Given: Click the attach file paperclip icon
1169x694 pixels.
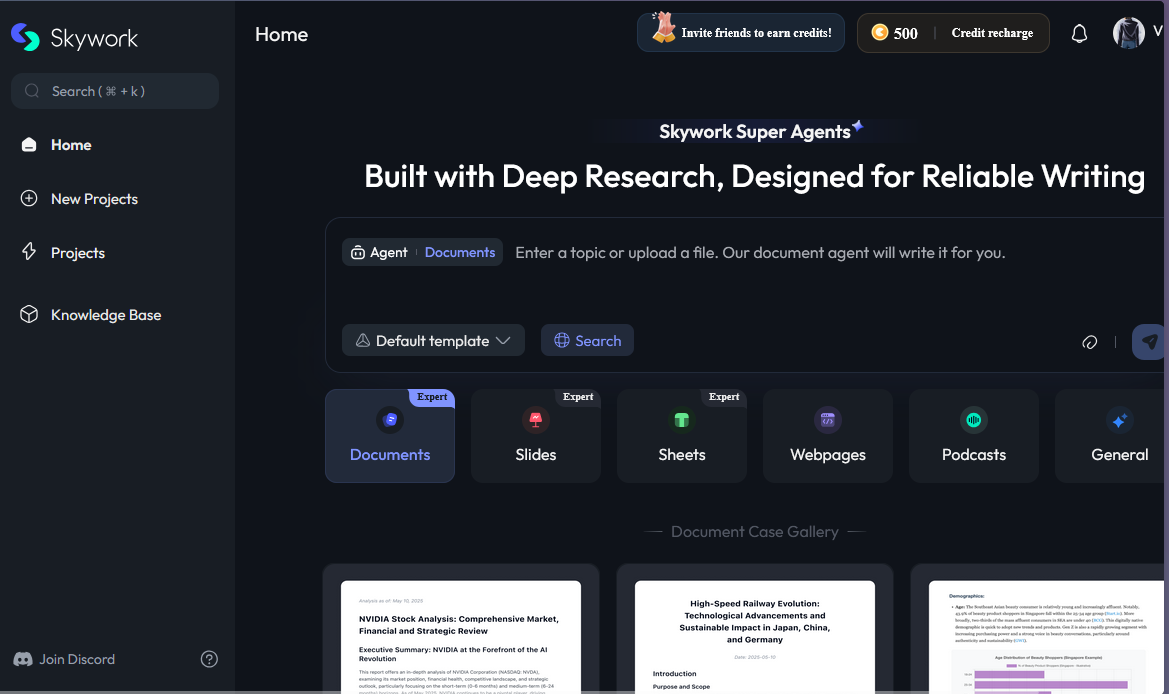Looking at the screenshot, I should coord(1090,341).
